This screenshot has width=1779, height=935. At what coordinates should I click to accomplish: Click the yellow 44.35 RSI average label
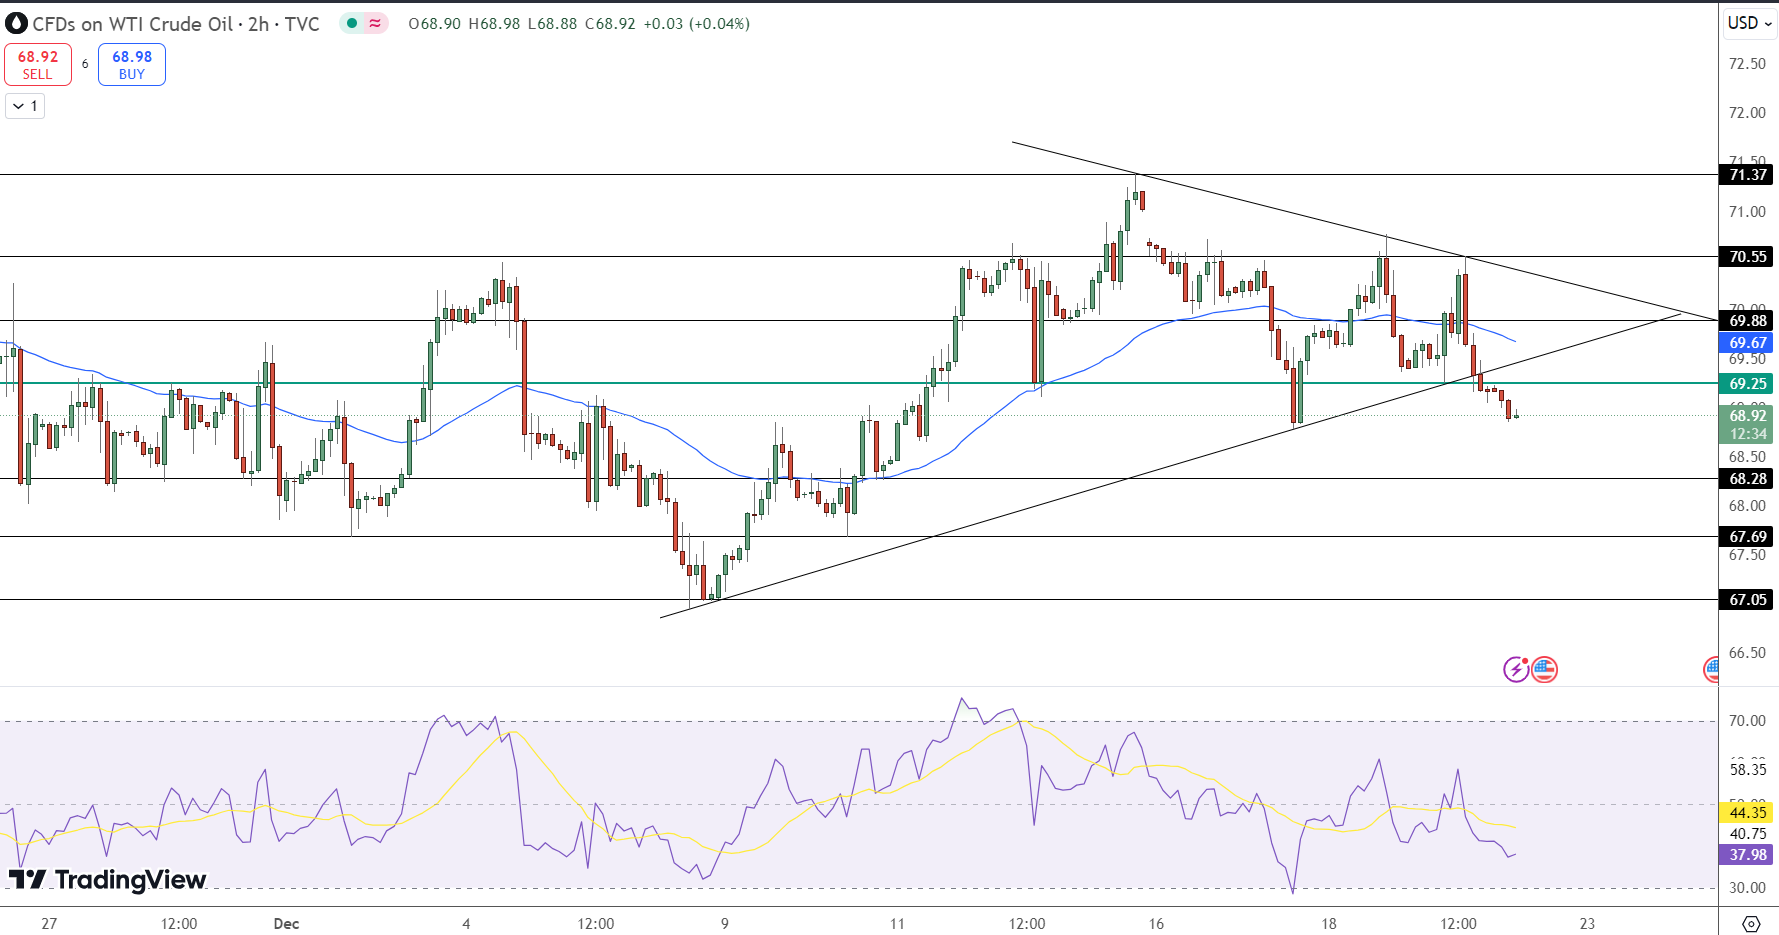[x=1748, y=813]
